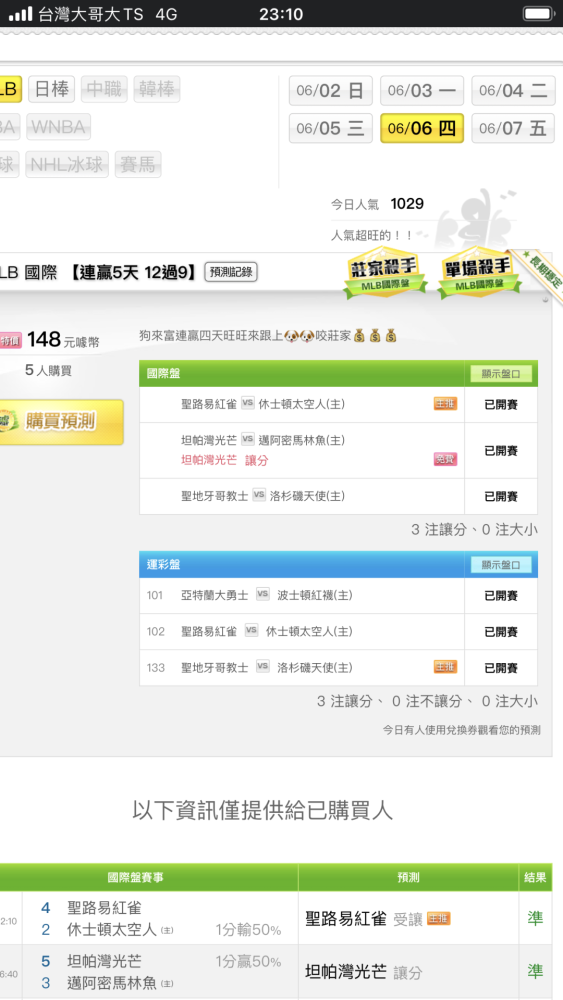
Task: Click VS icon in game 101 row
Action: tap(263, 594)
